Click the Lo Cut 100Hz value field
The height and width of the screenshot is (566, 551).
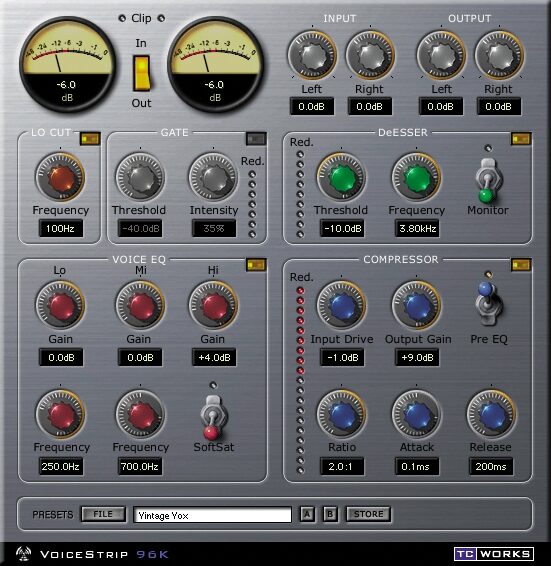pos(61,228)
